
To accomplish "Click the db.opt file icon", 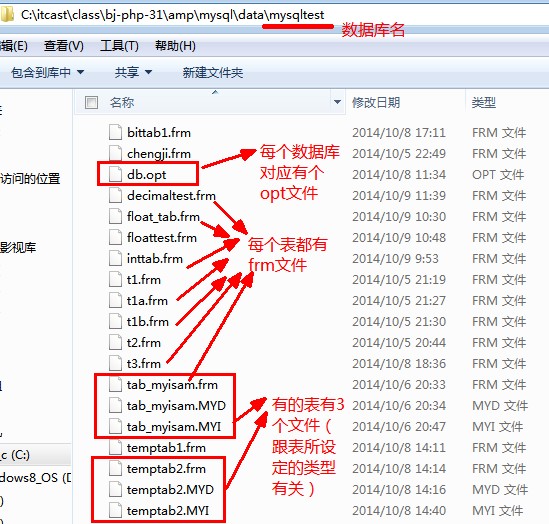I will coord(115,174).
